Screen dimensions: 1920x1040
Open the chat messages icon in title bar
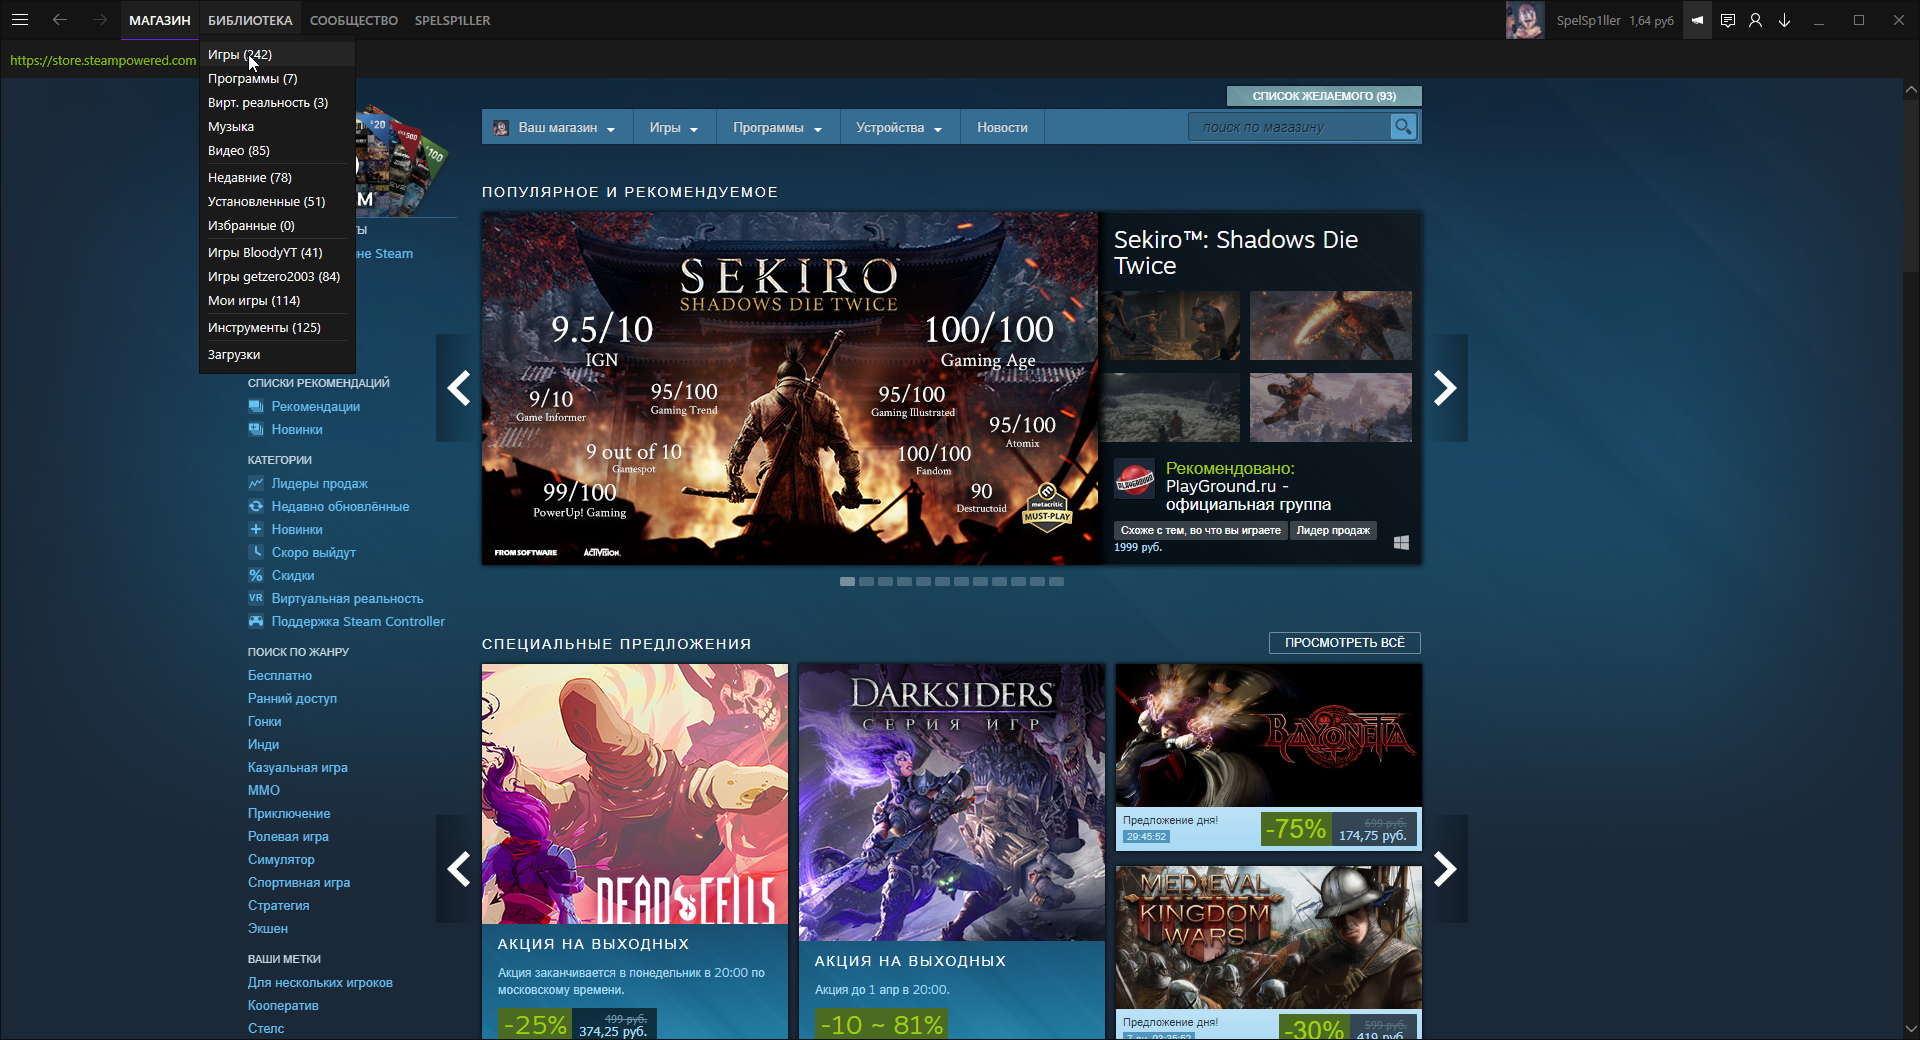[x=1727, y=20]
